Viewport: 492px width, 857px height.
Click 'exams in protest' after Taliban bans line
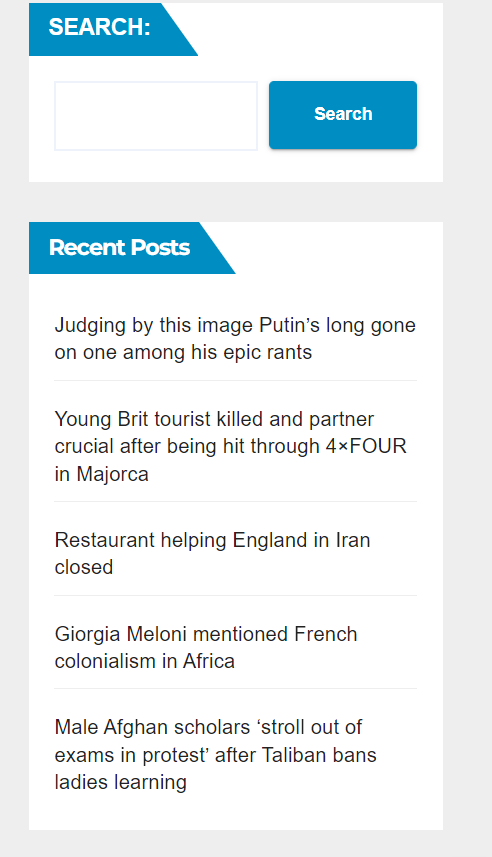[x=215, y=755]
